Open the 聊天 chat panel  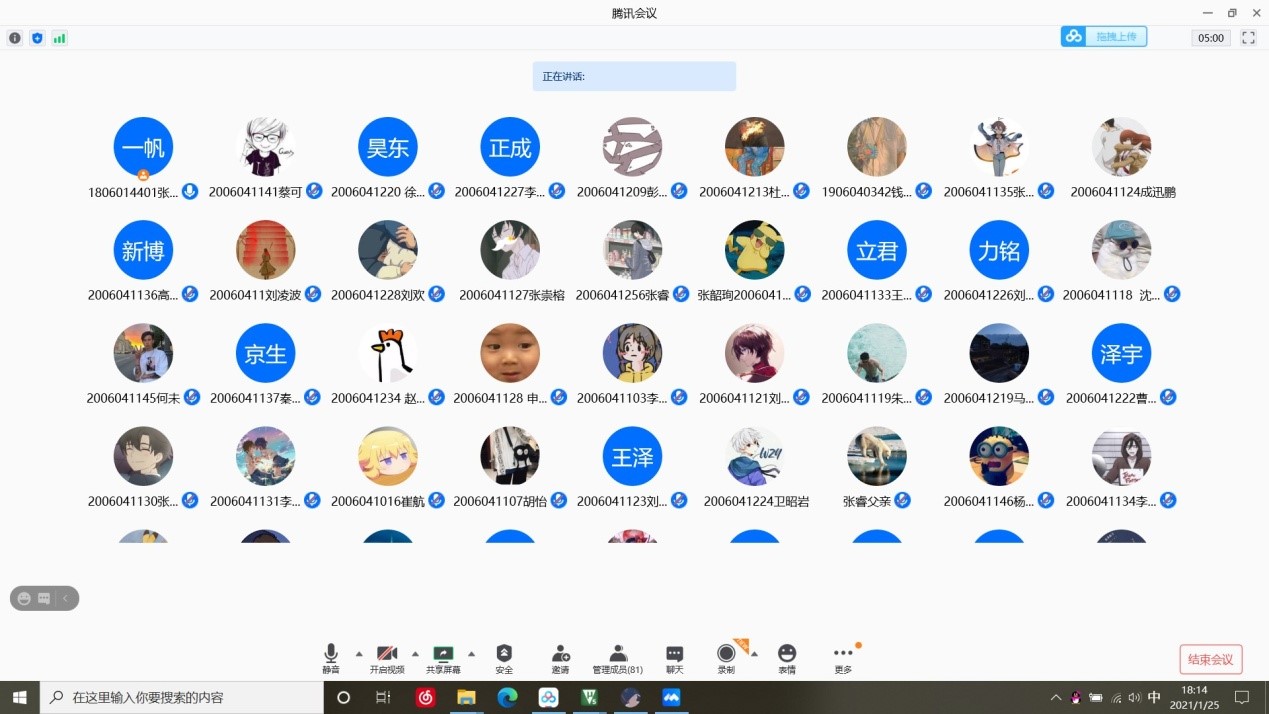coord(675,658)
